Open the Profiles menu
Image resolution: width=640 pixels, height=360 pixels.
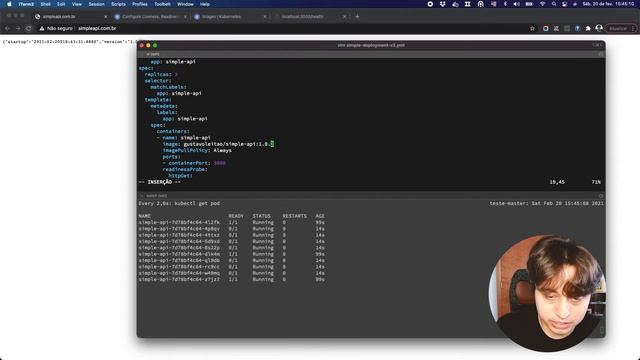tap(140, 4)
